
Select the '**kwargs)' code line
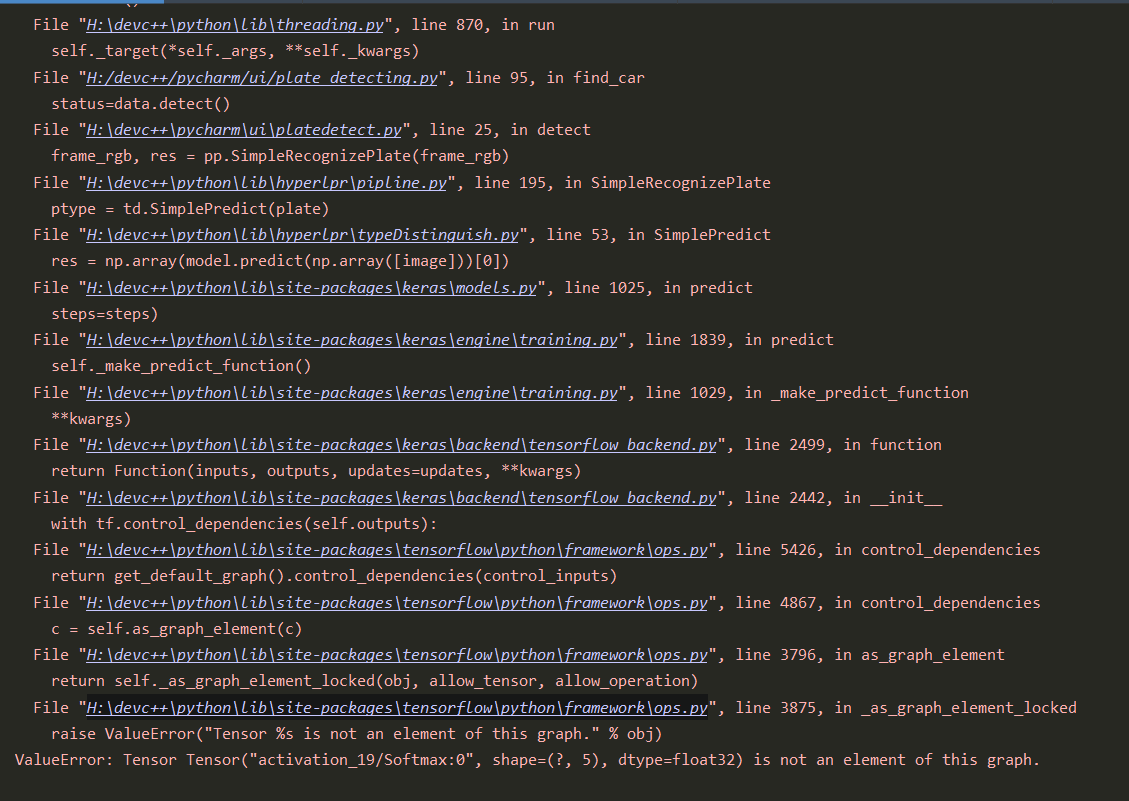tap(91, 419)
